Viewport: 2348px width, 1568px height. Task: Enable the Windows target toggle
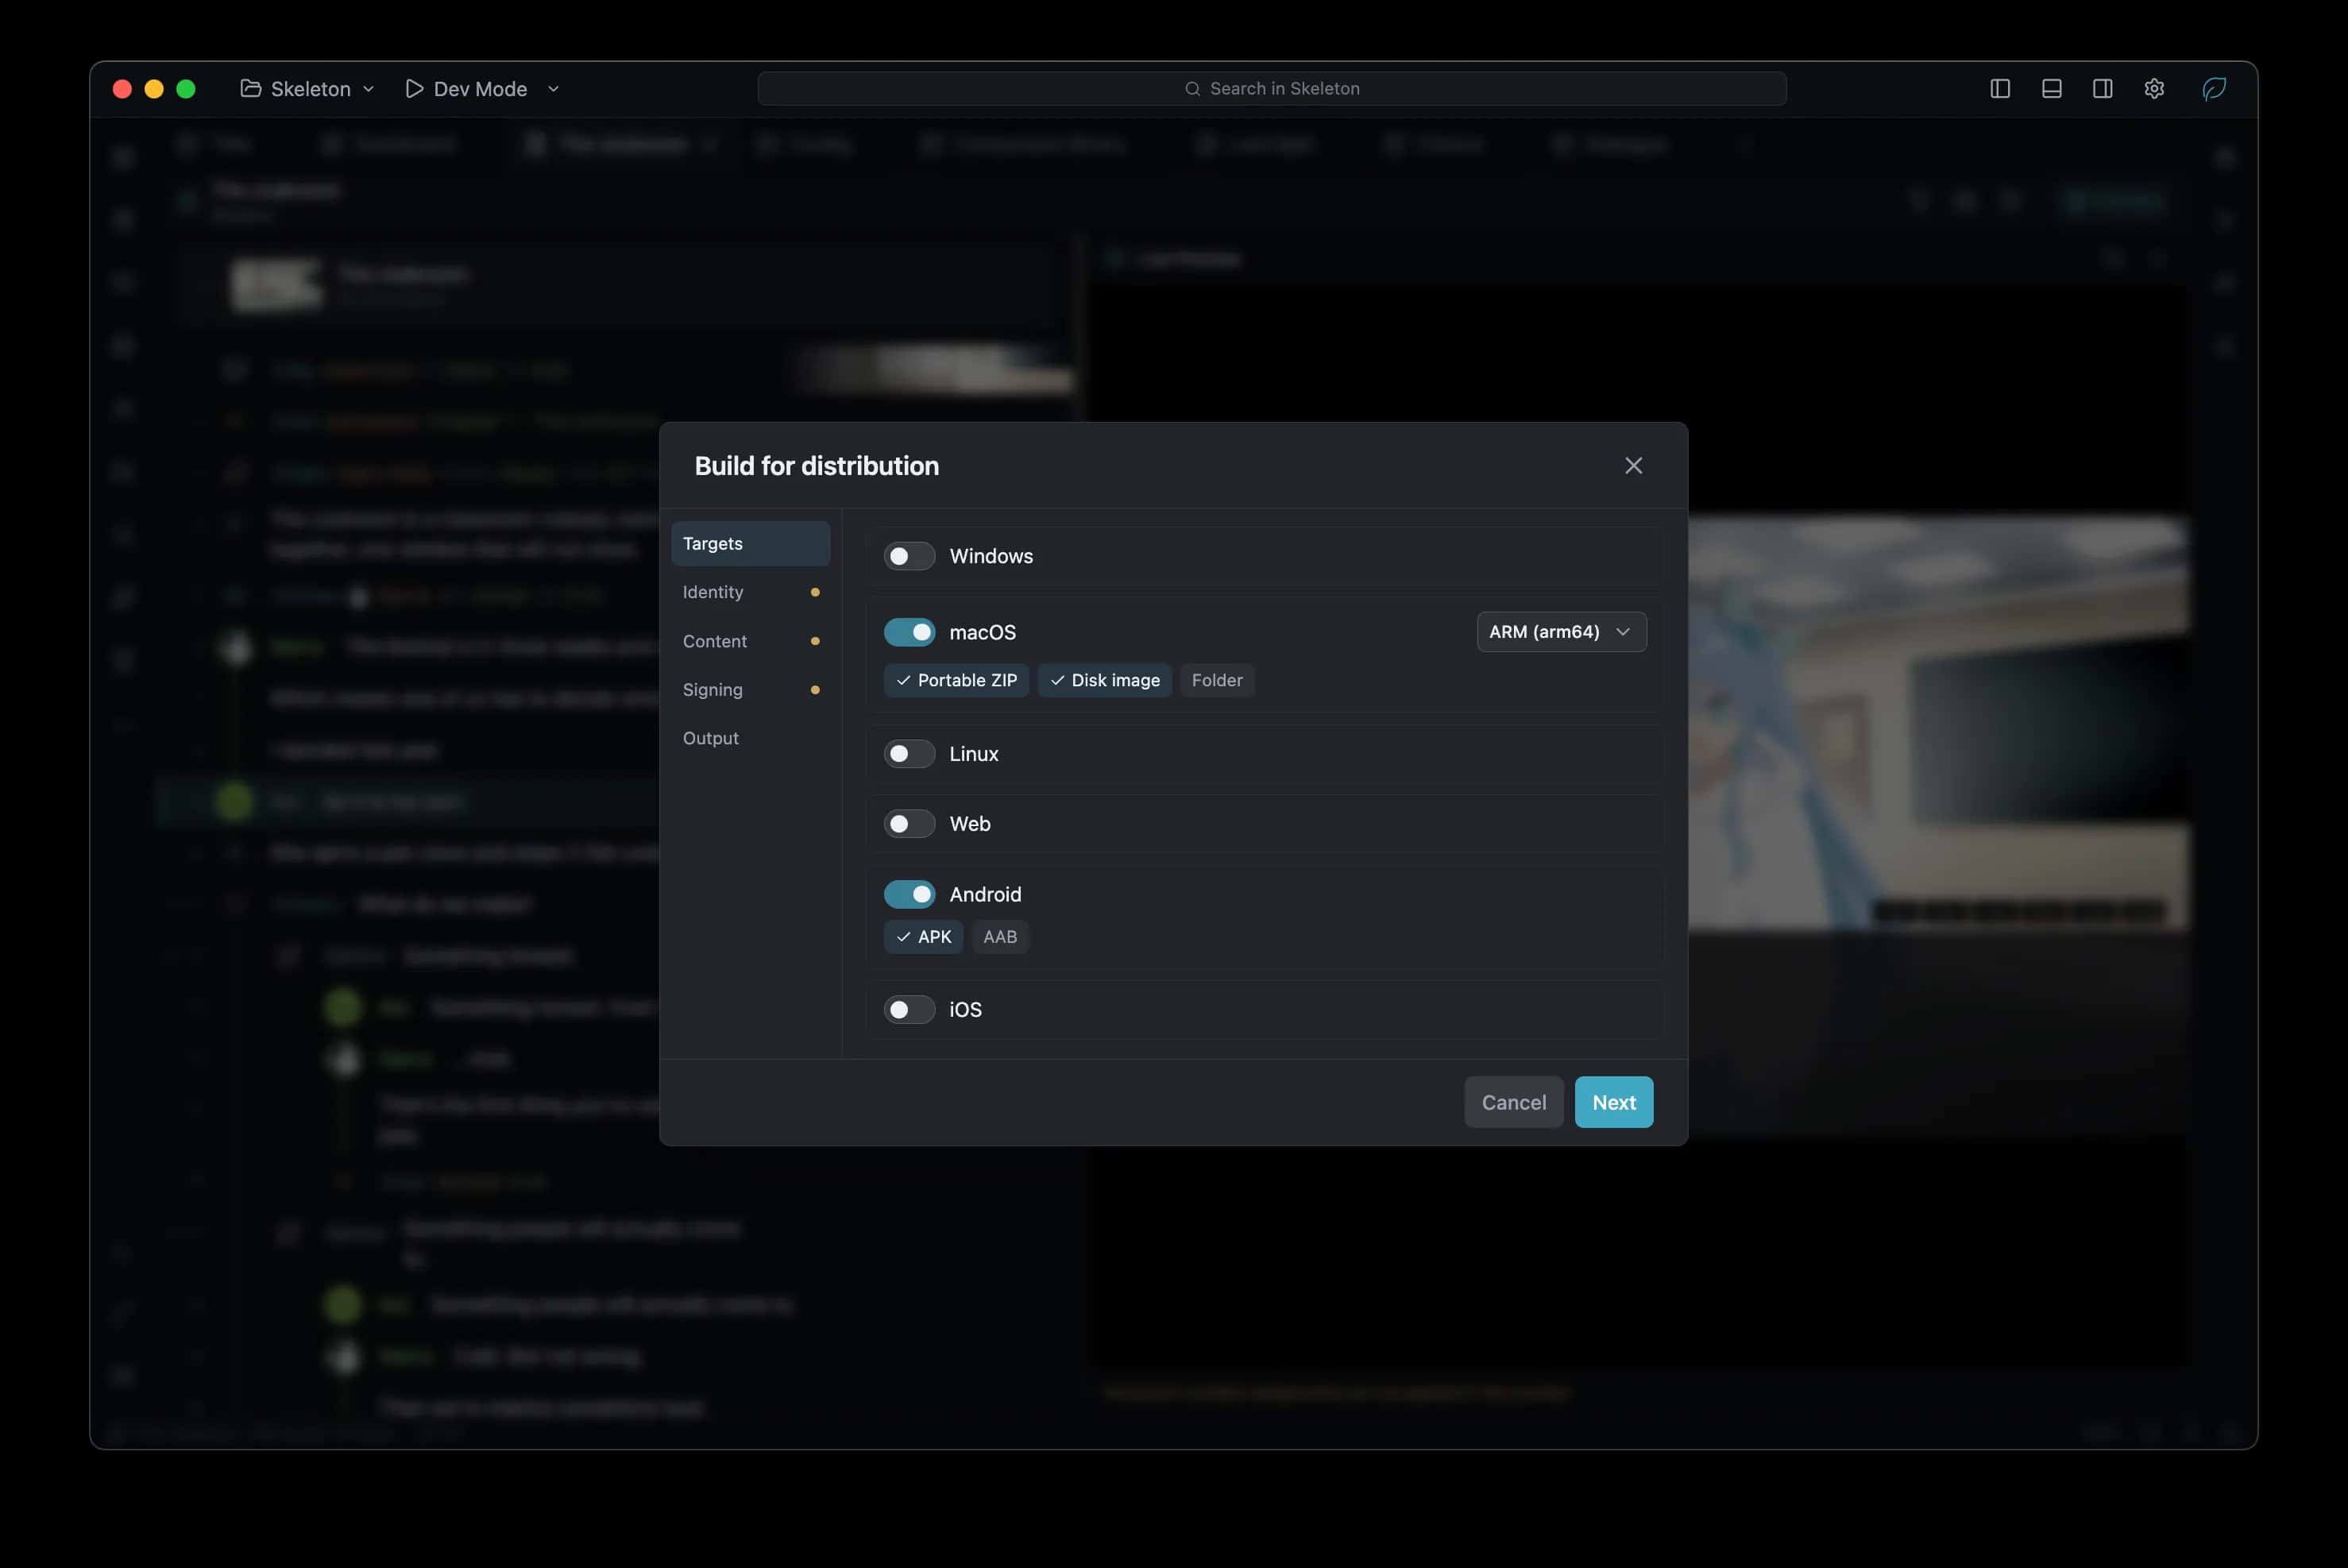click(x=909, y=556)
